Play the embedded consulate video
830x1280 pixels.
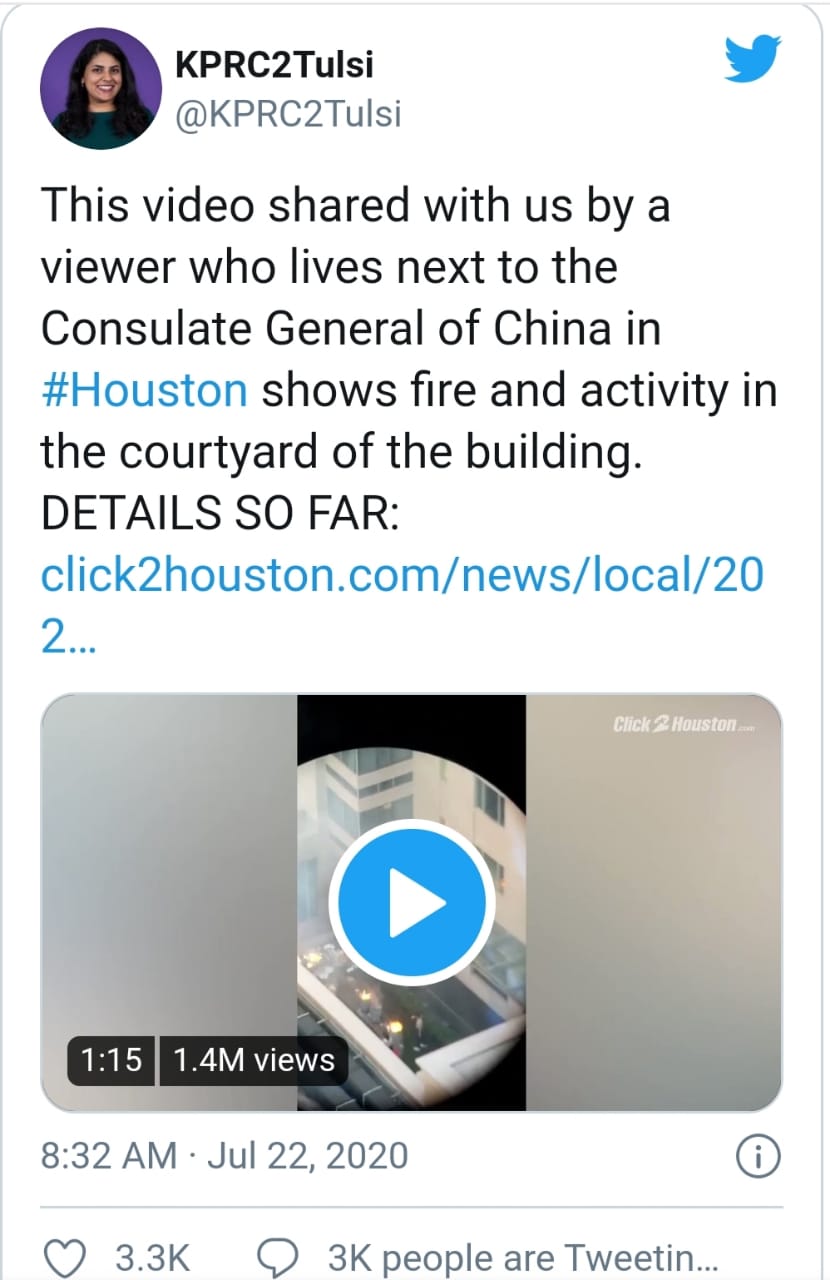point(412,902)
